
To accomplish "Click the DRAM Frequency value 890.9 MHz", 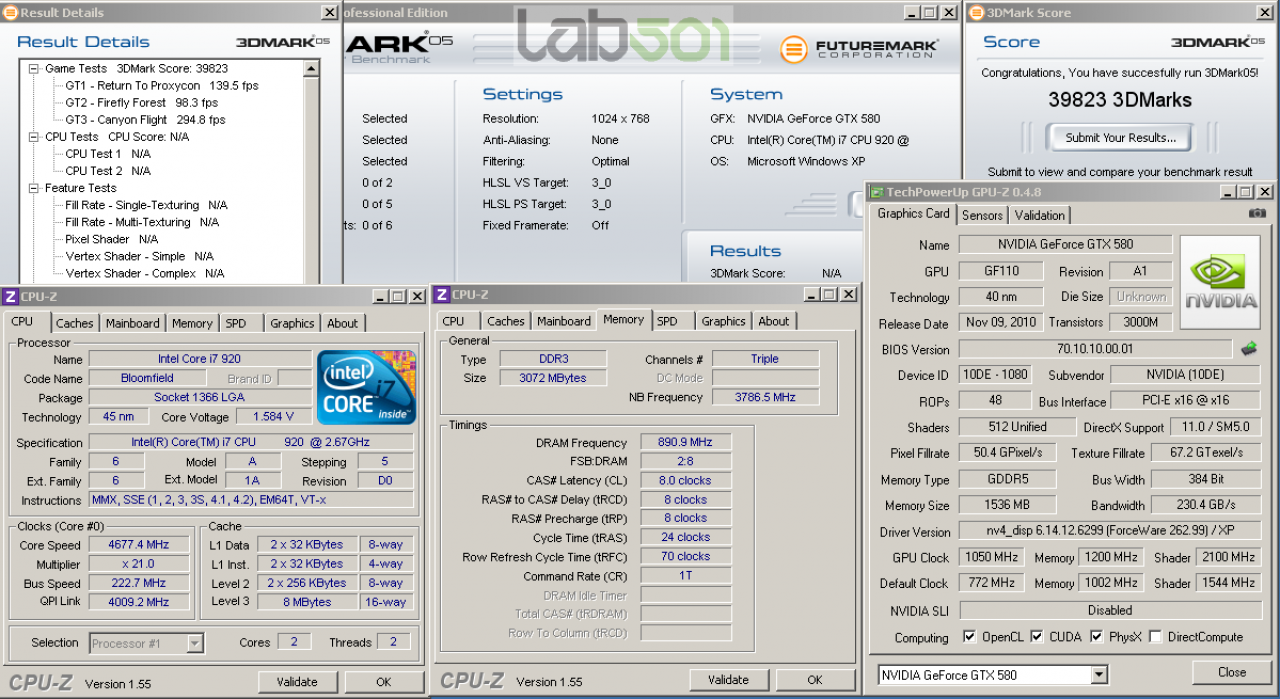I will pos(685,443).
